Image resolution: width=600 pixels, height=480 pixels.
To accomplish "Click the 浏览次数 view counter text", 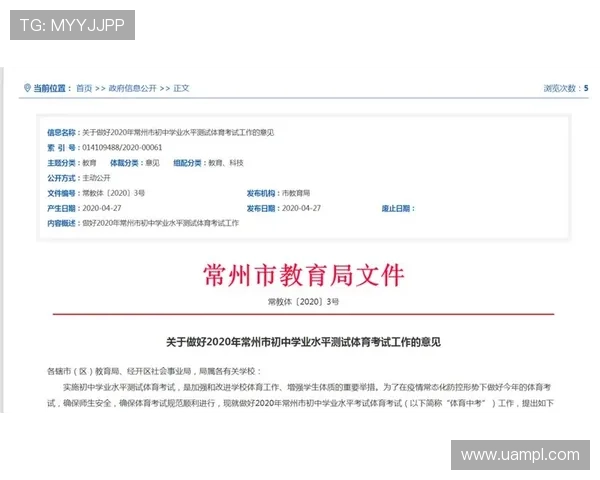I will (x=566, y=88).
